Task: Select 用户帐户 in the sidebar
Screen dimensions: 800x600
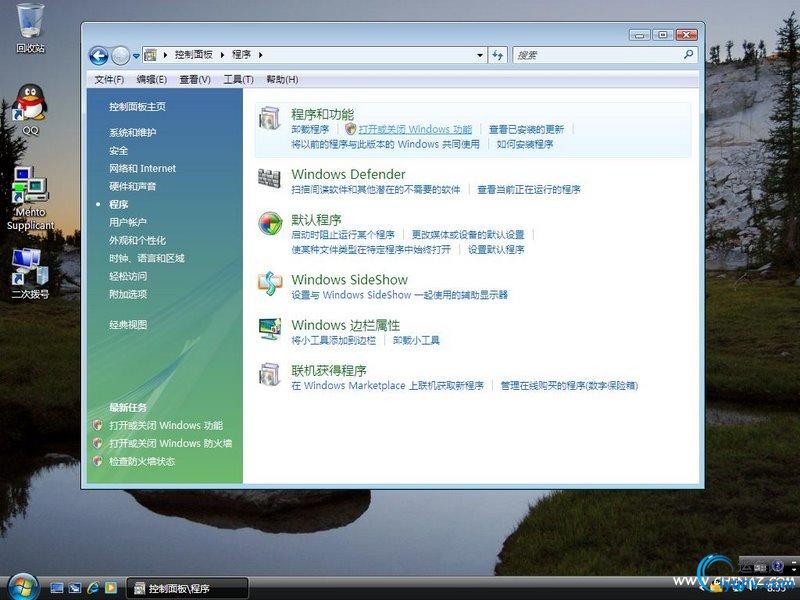Action: 128,222
